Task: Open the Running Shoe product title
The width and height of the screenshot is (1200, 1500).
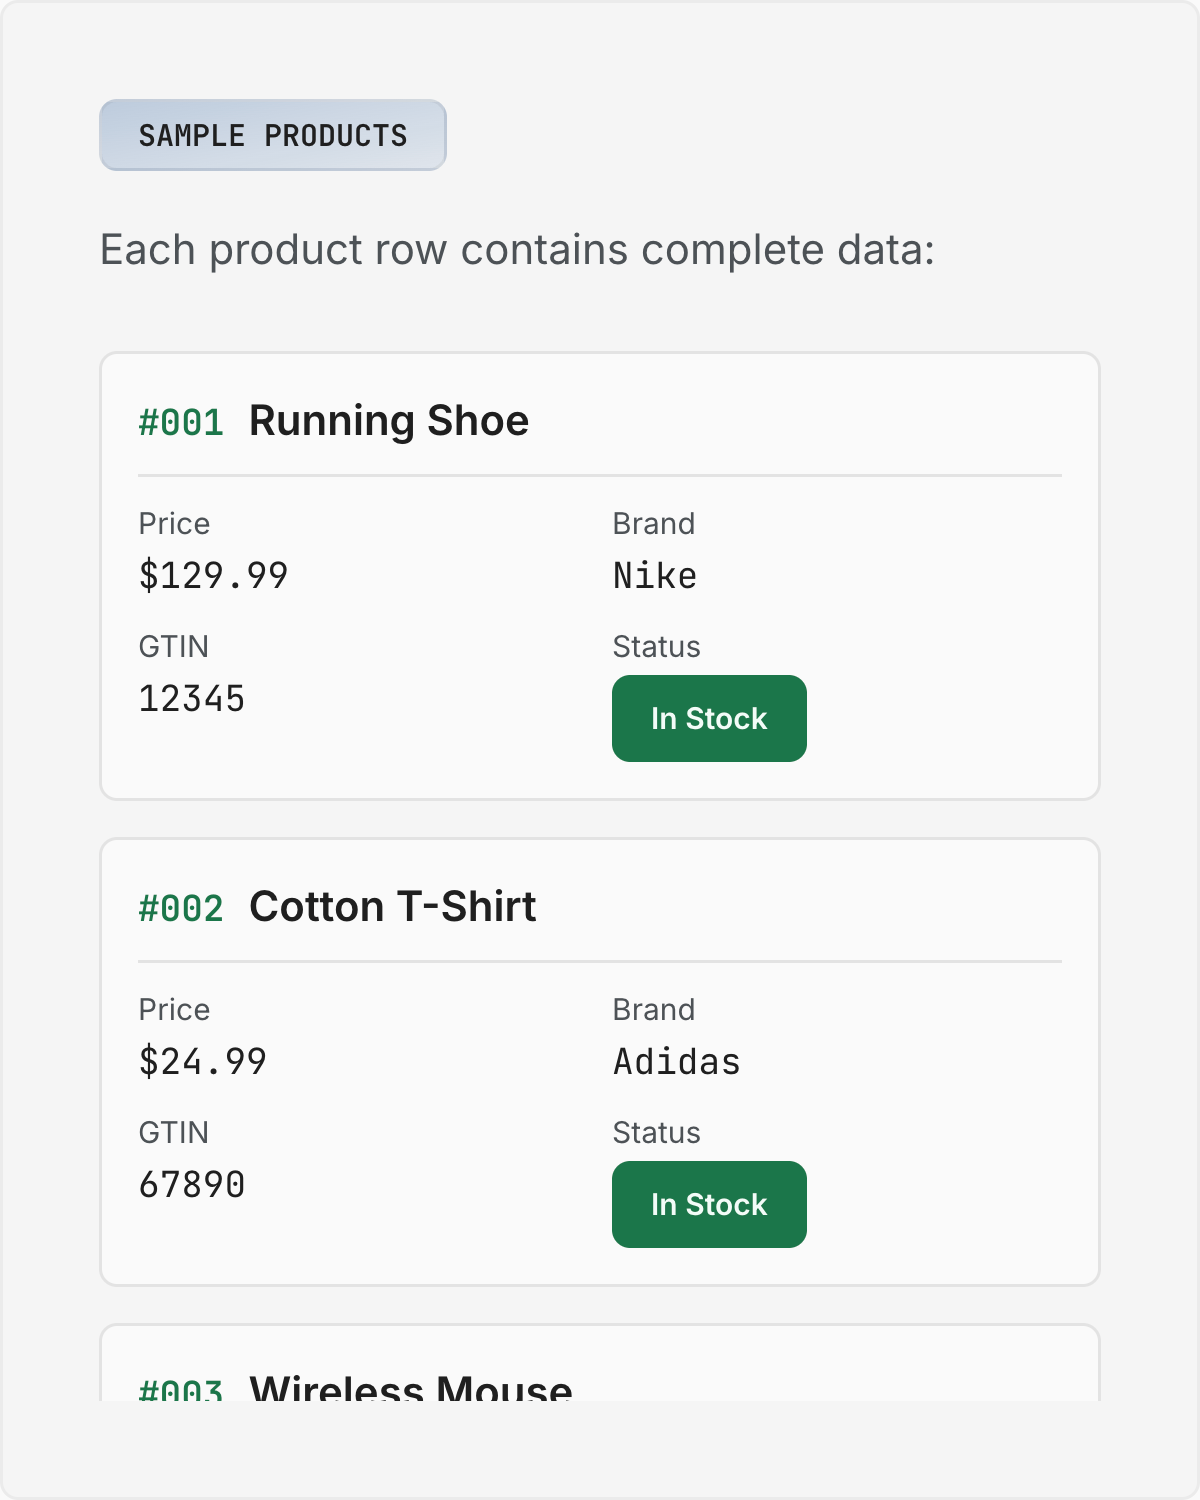Action: [x=389, y=421]
